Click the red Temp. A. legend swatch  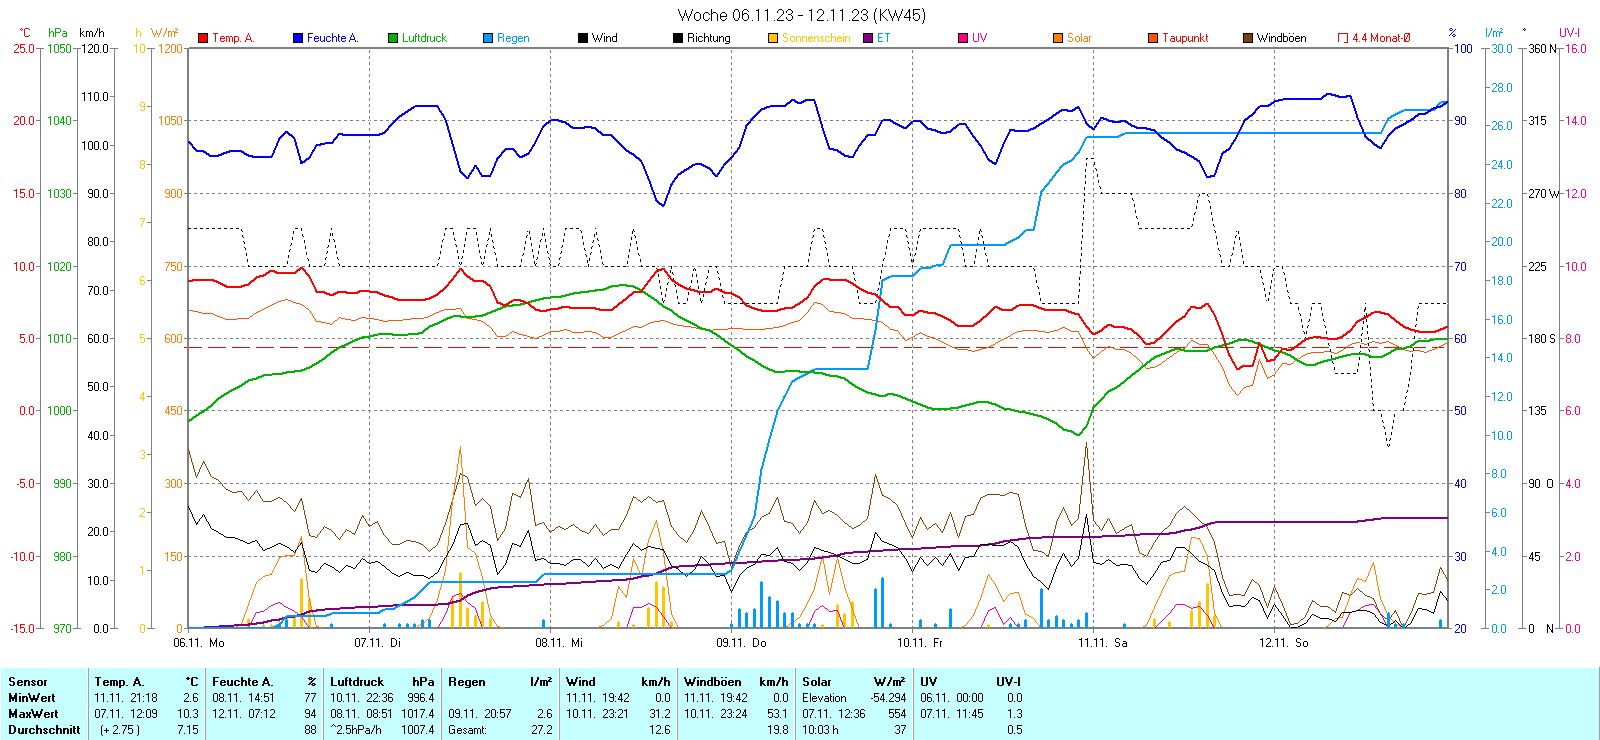[203, 38]
